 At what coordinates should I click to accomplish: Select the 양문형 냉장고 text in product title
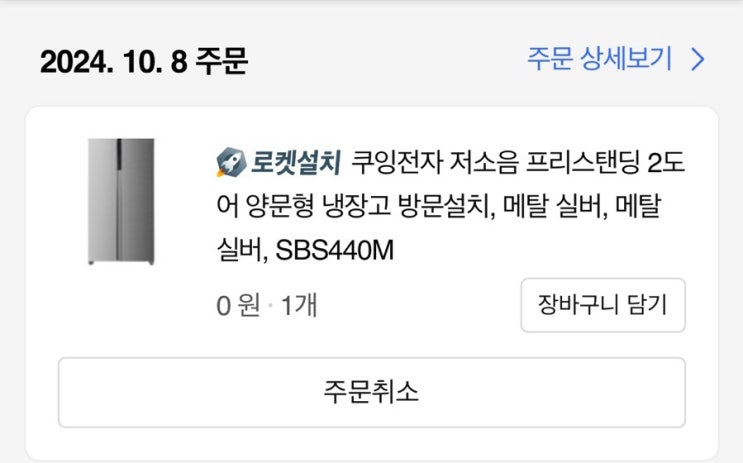(x=317, y=207)
